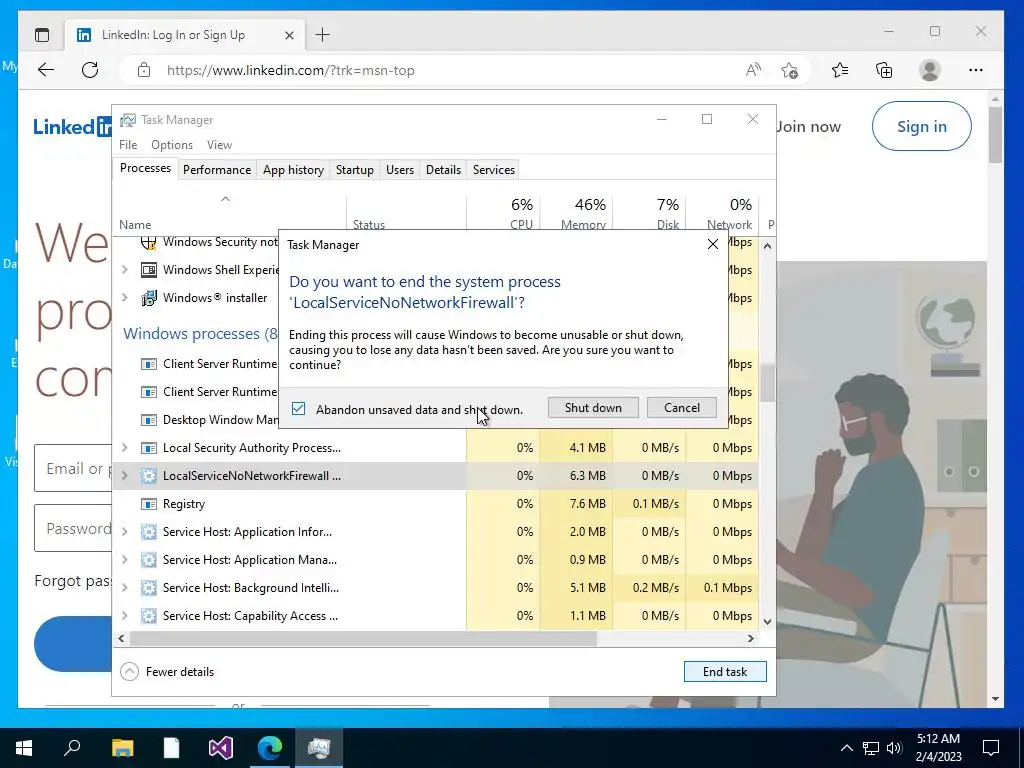Click the Registry process icon
Image resolution: width=1024 pixels, height=768 pixels.
tap(149, 504)
